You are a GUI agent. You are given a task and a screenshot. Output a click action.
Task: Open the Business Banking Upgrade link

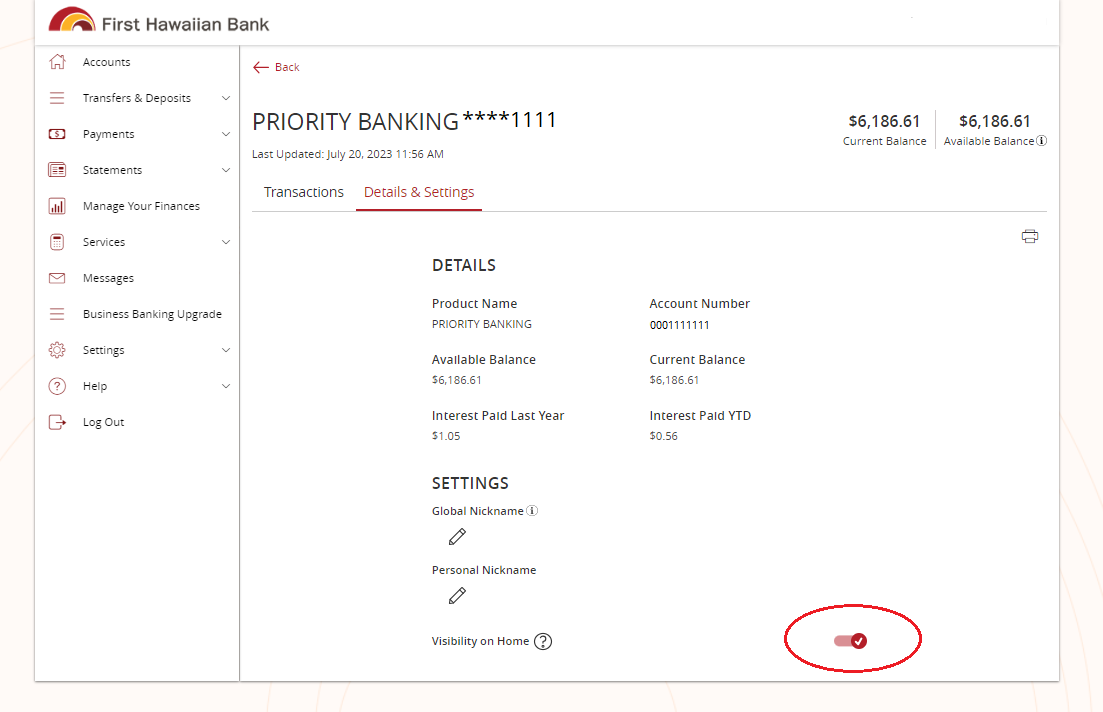click(x=152, y=314)
